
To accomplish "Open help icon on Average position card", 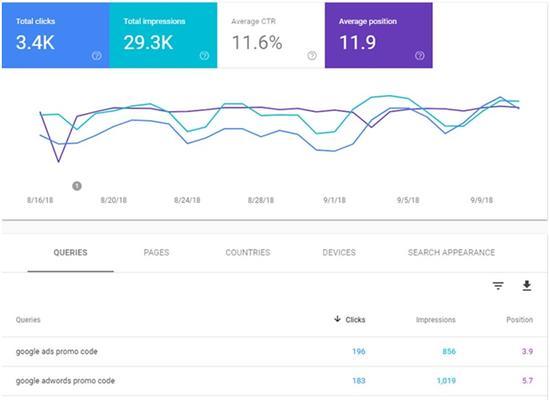I will point(420,55).
